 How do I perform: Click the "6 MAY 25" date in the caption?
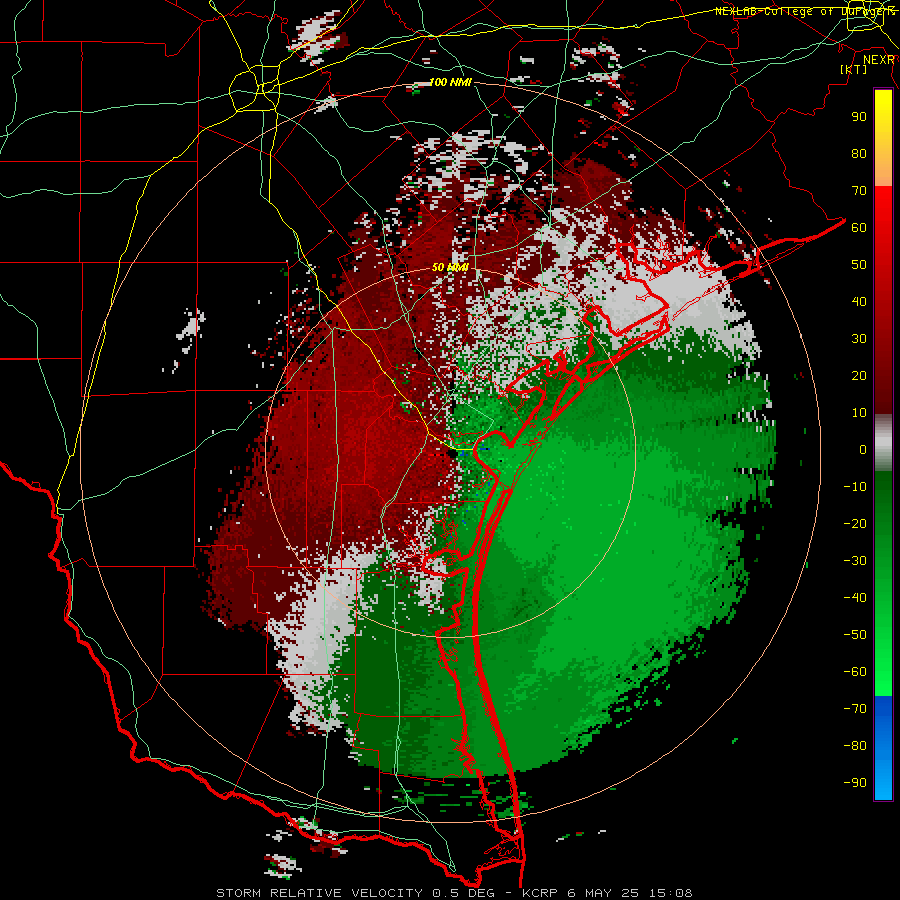(x=604, y=893)
